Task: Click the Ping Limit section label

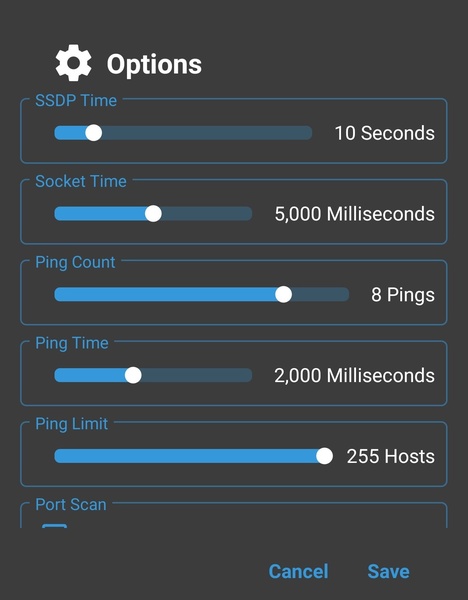Action: click(x=72, y=424)
